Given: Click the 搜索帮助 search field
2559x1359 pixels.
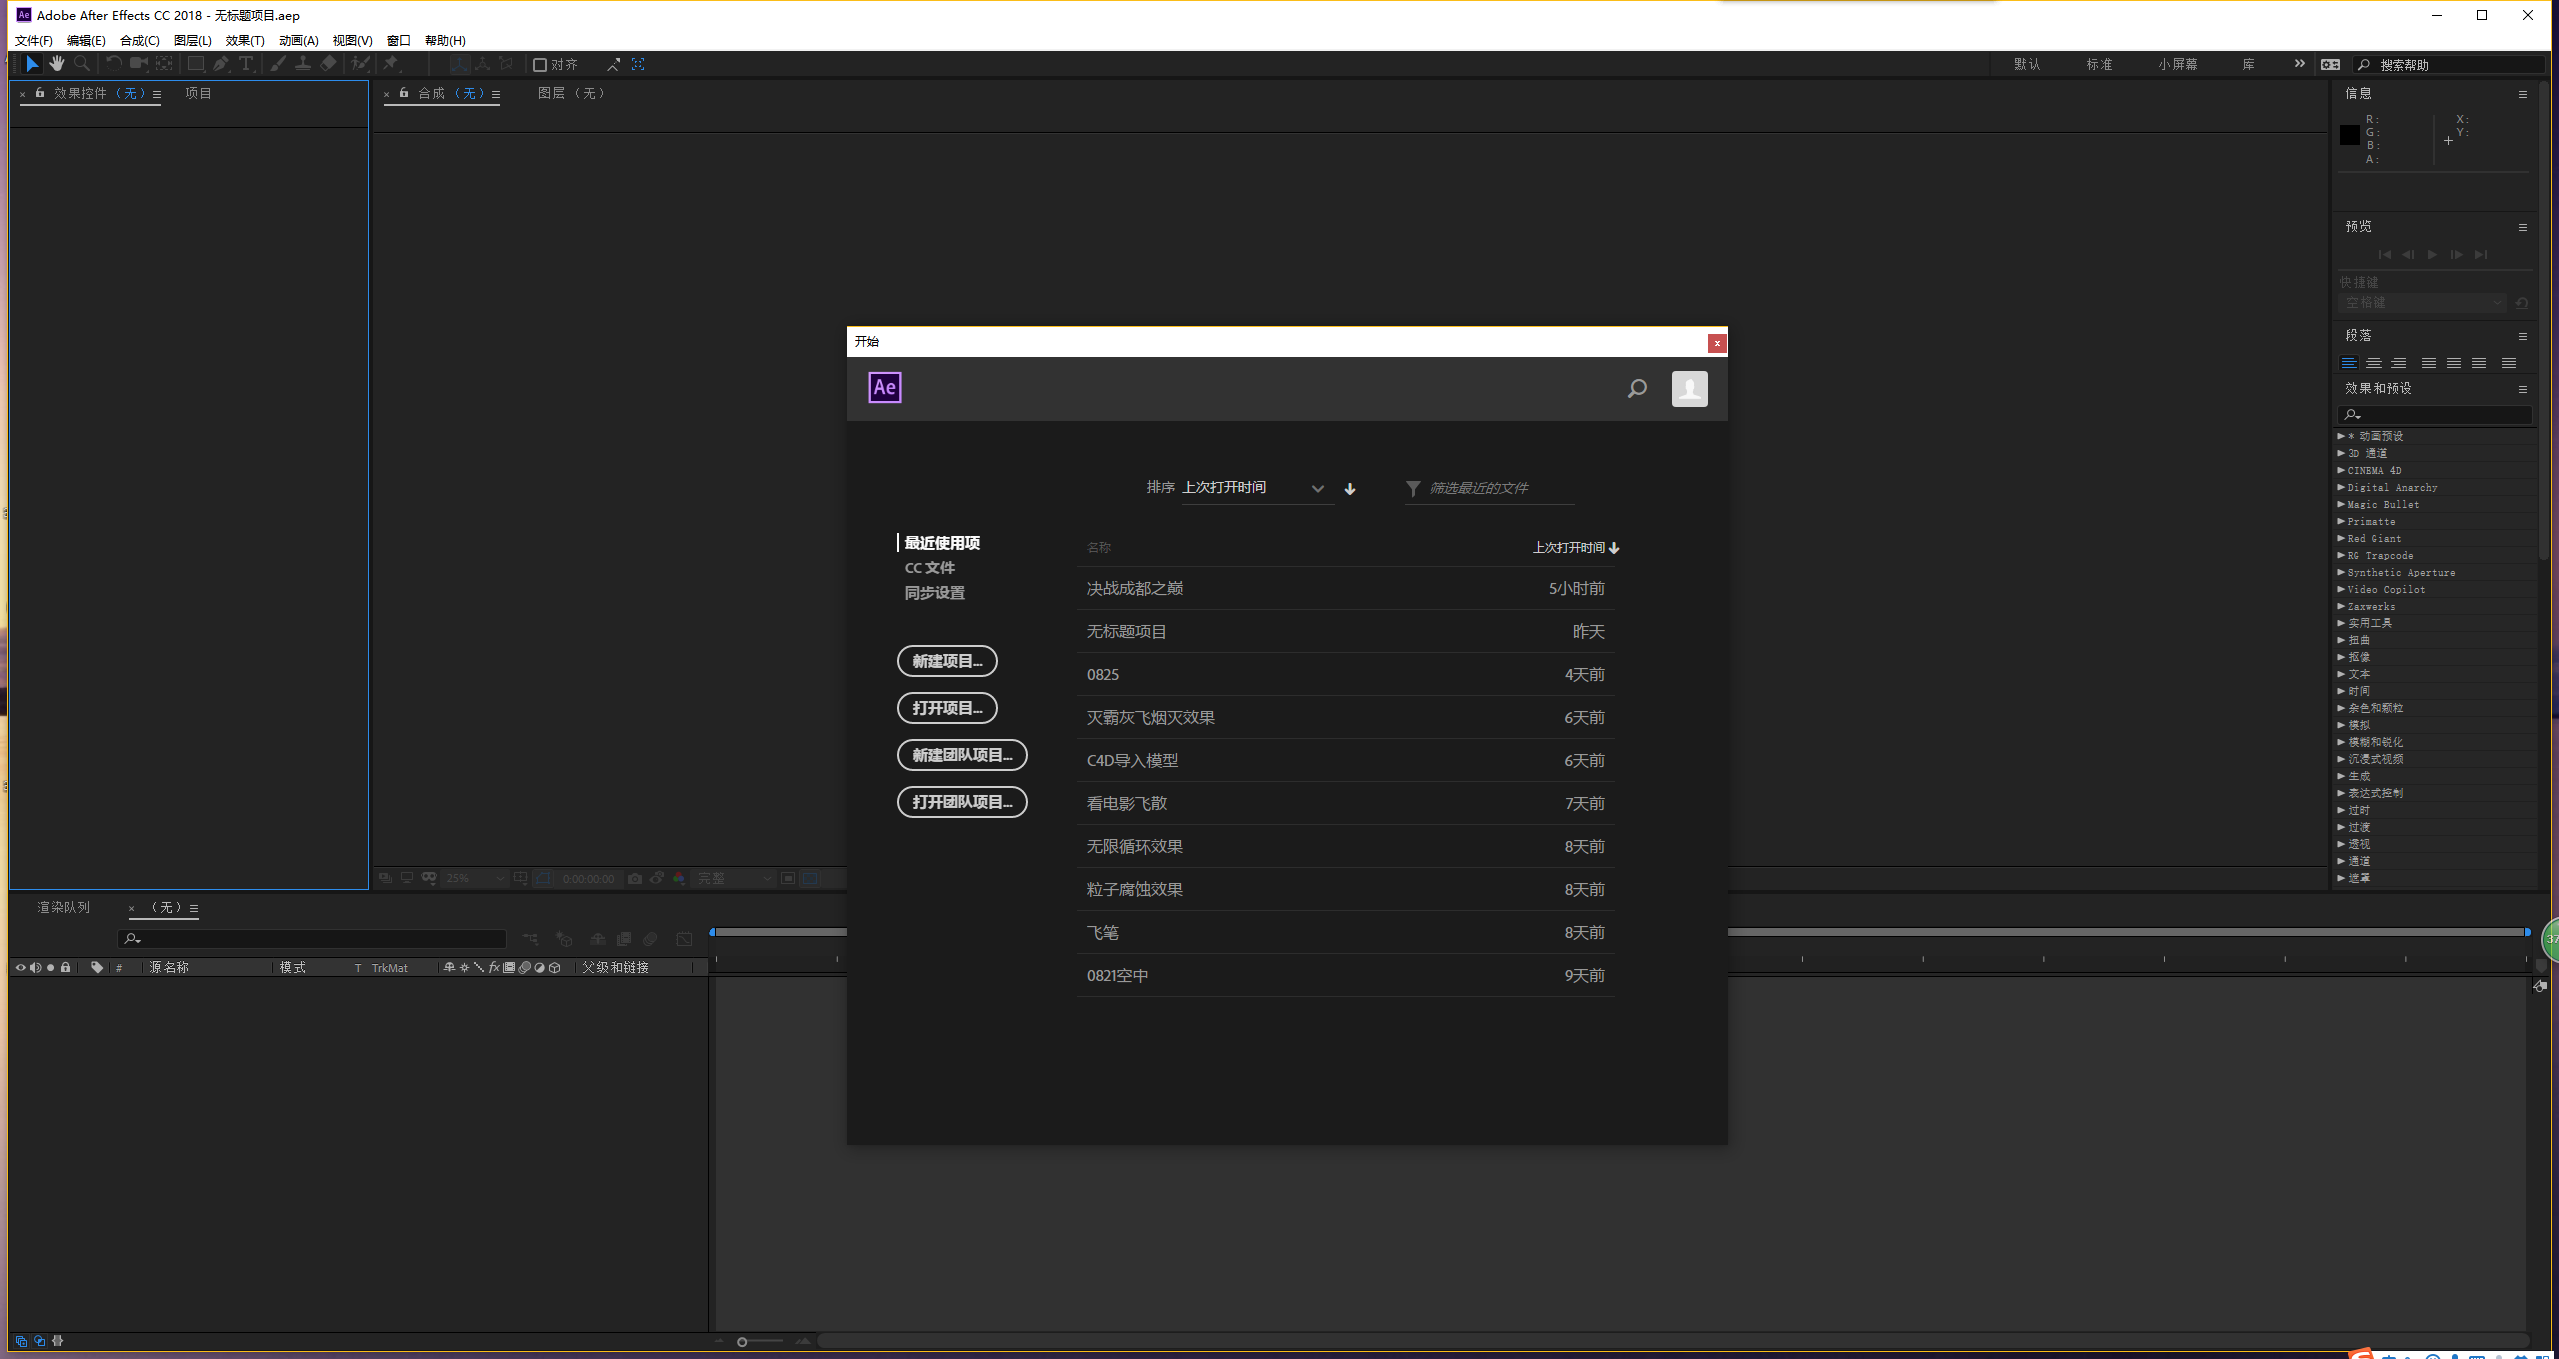Looking at the screenshot, I should tap(2448, 64).
